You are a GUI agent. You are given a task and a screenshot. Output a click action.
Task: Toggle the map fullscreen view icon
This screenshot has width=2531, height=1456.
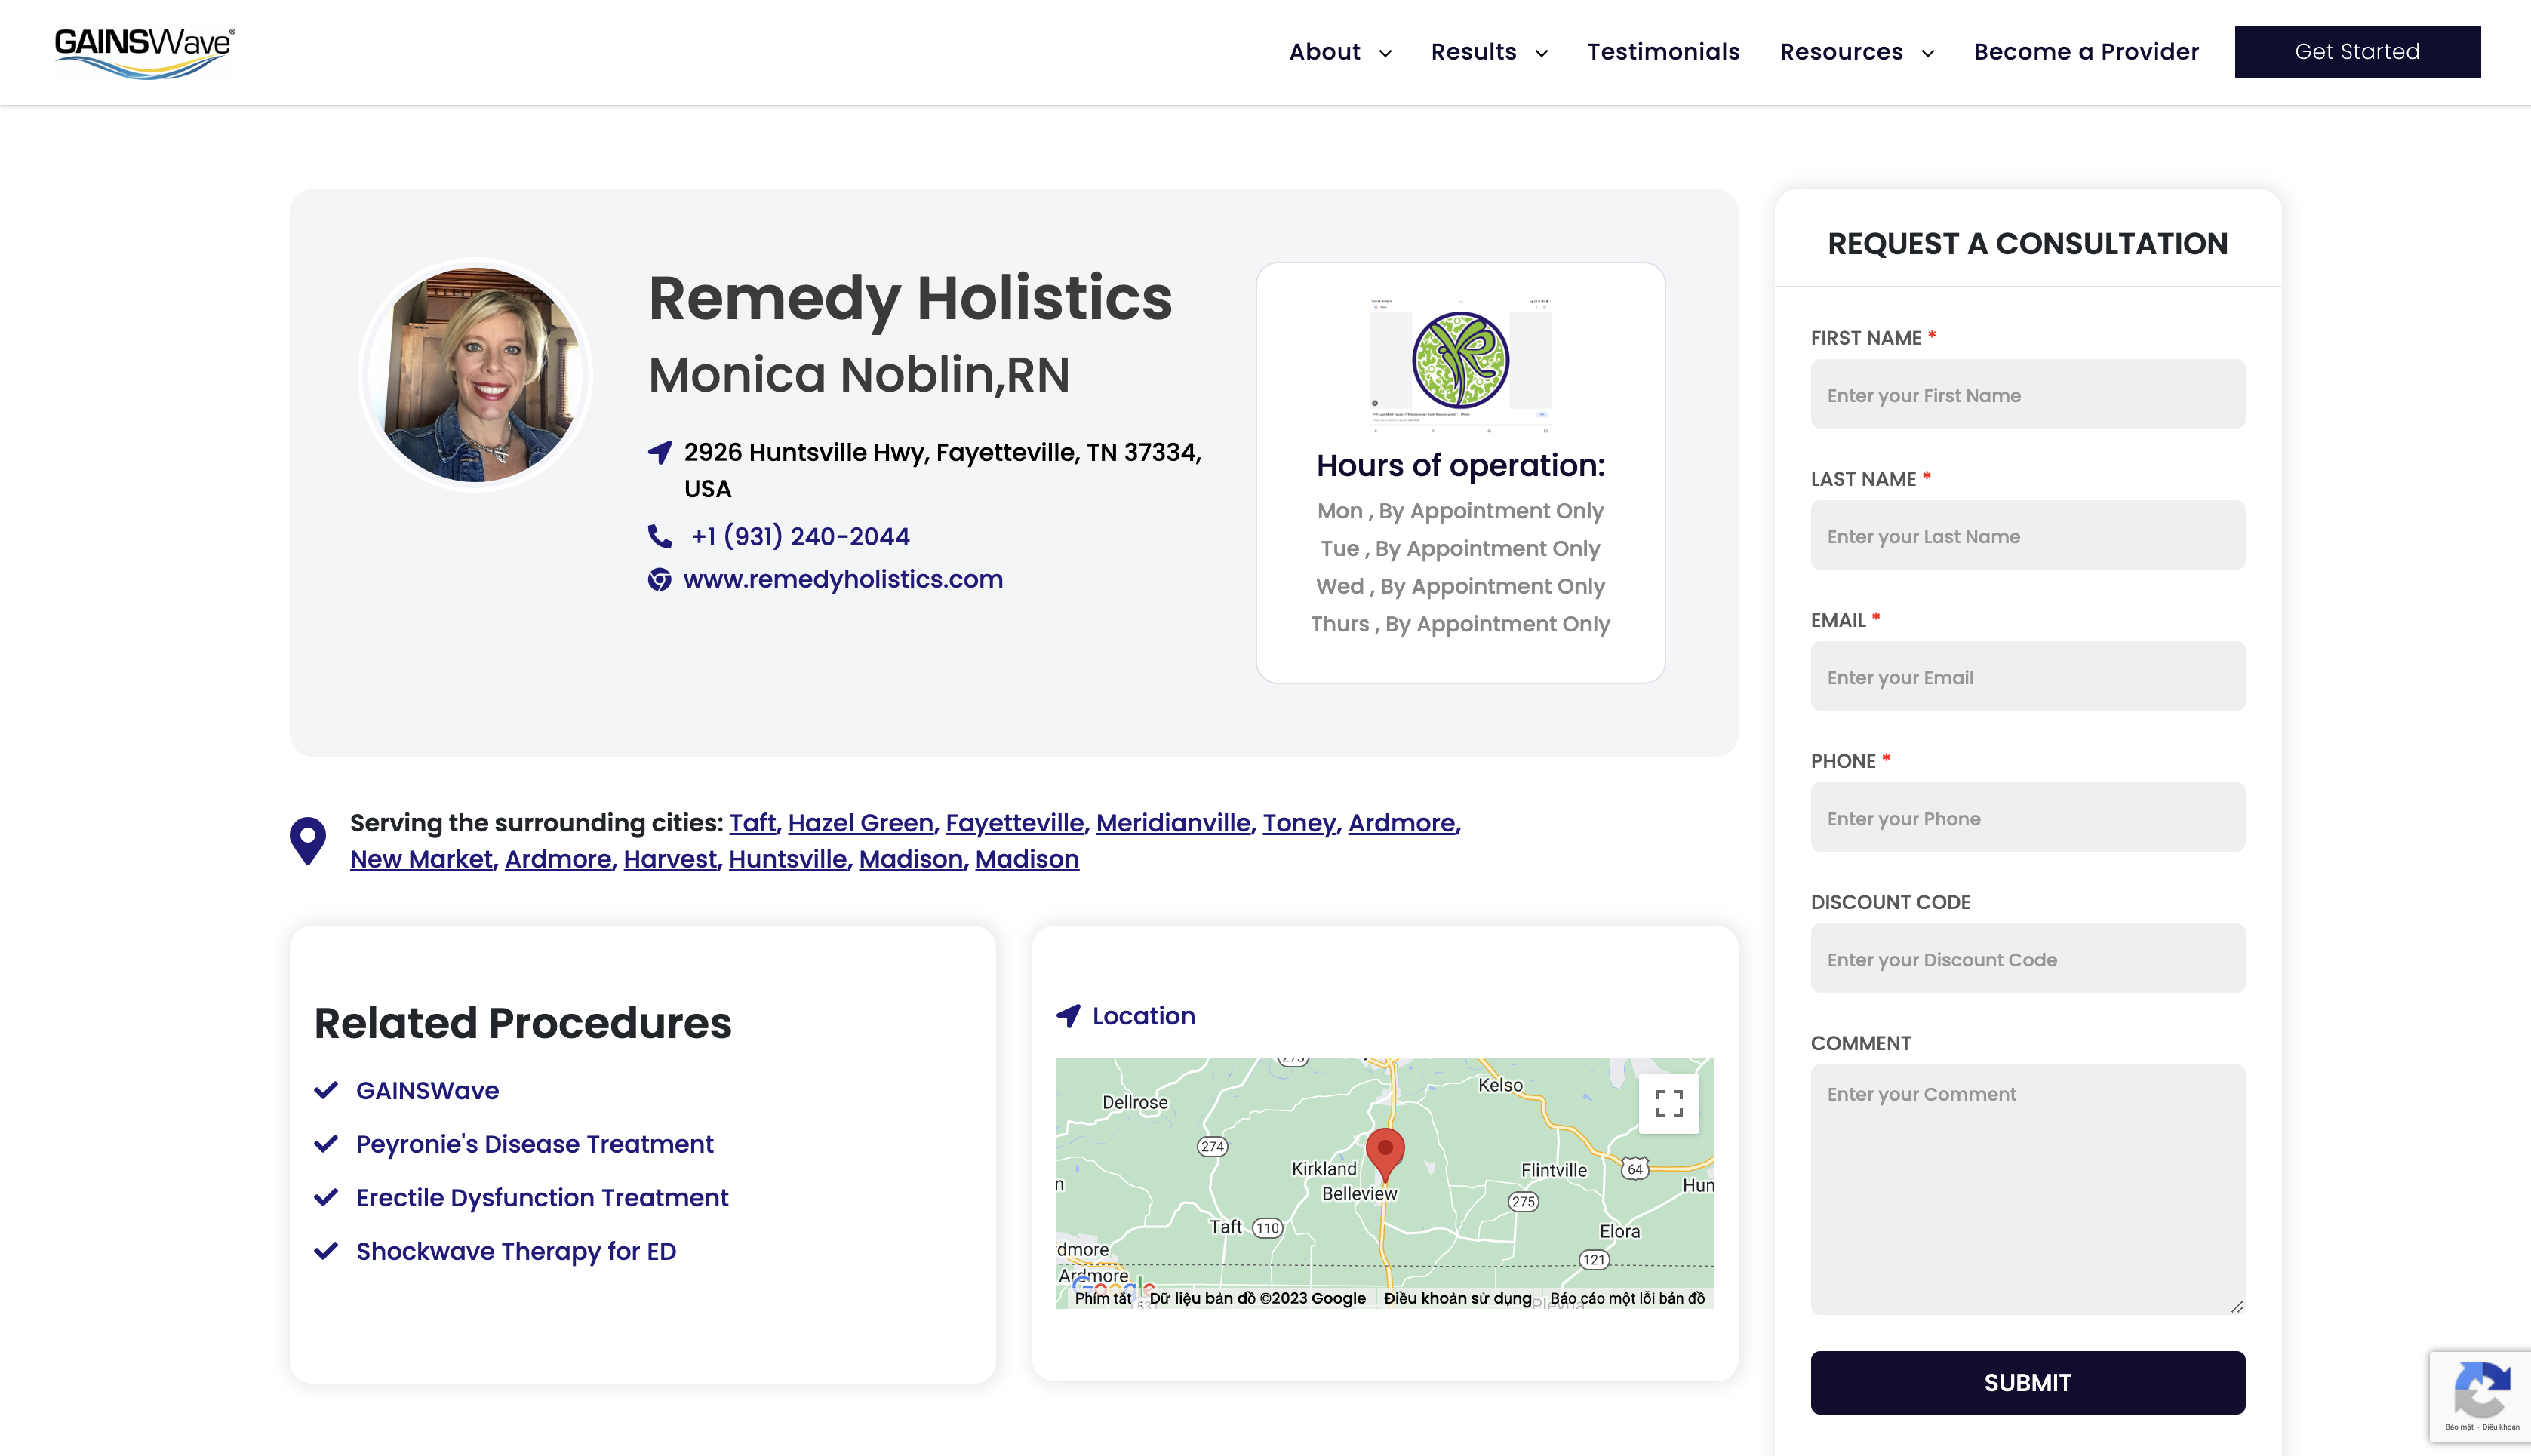pyautogui.click(x=1668, y=1103)
